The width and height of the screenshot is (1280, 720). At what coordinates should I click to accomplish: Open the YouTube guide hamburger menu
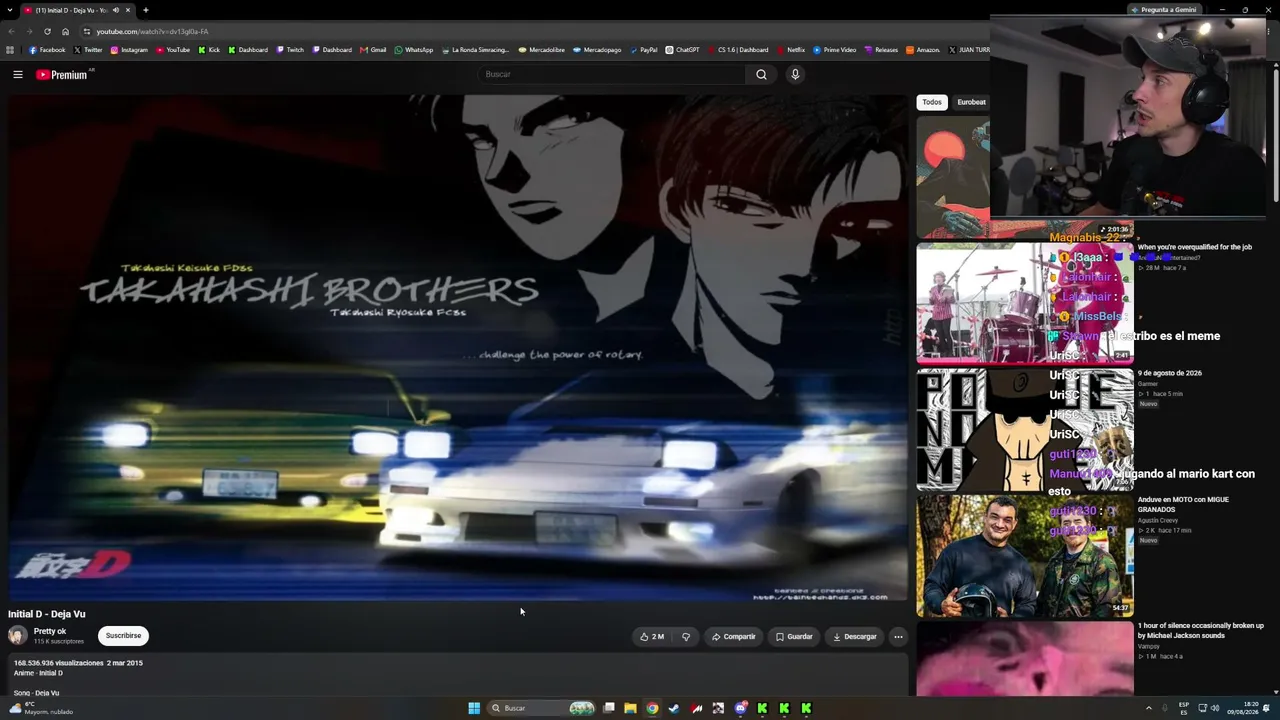pyautogui.click(x=18, y=74)
